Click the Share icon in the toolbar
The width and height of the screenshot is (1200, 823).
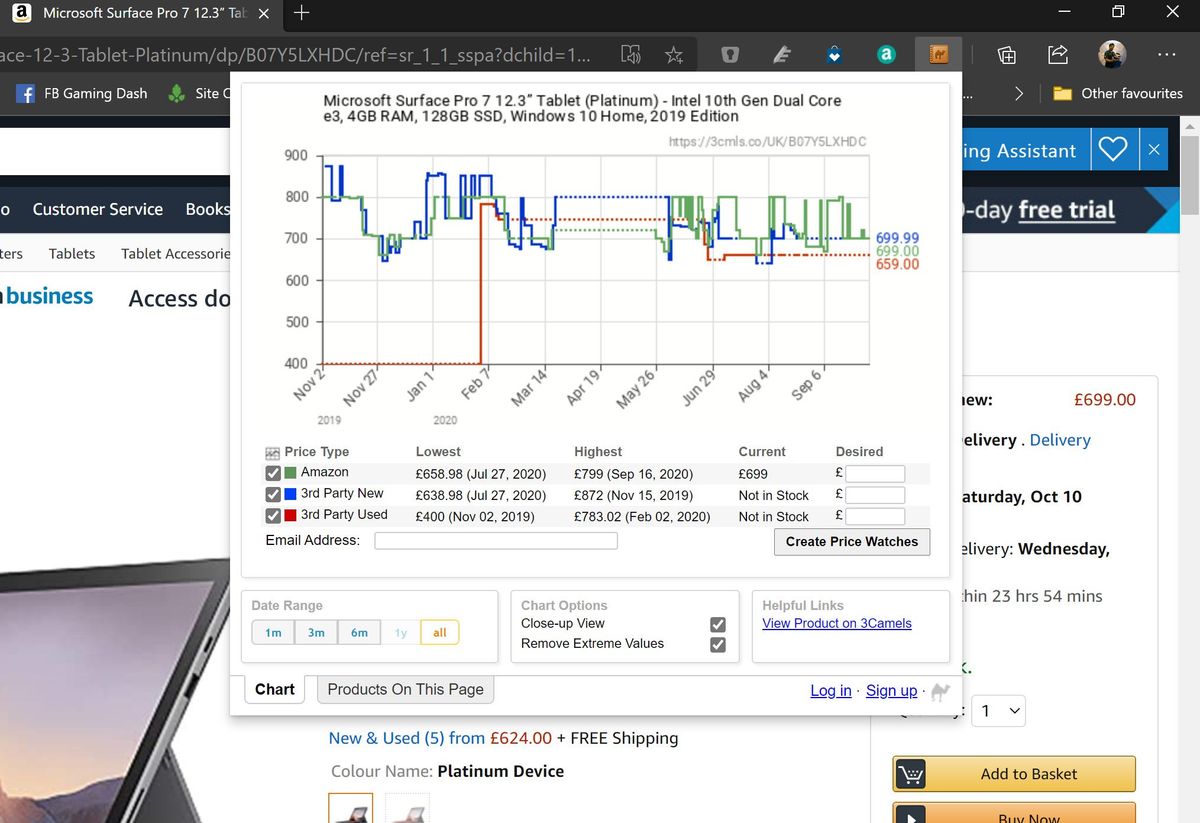1057,55
